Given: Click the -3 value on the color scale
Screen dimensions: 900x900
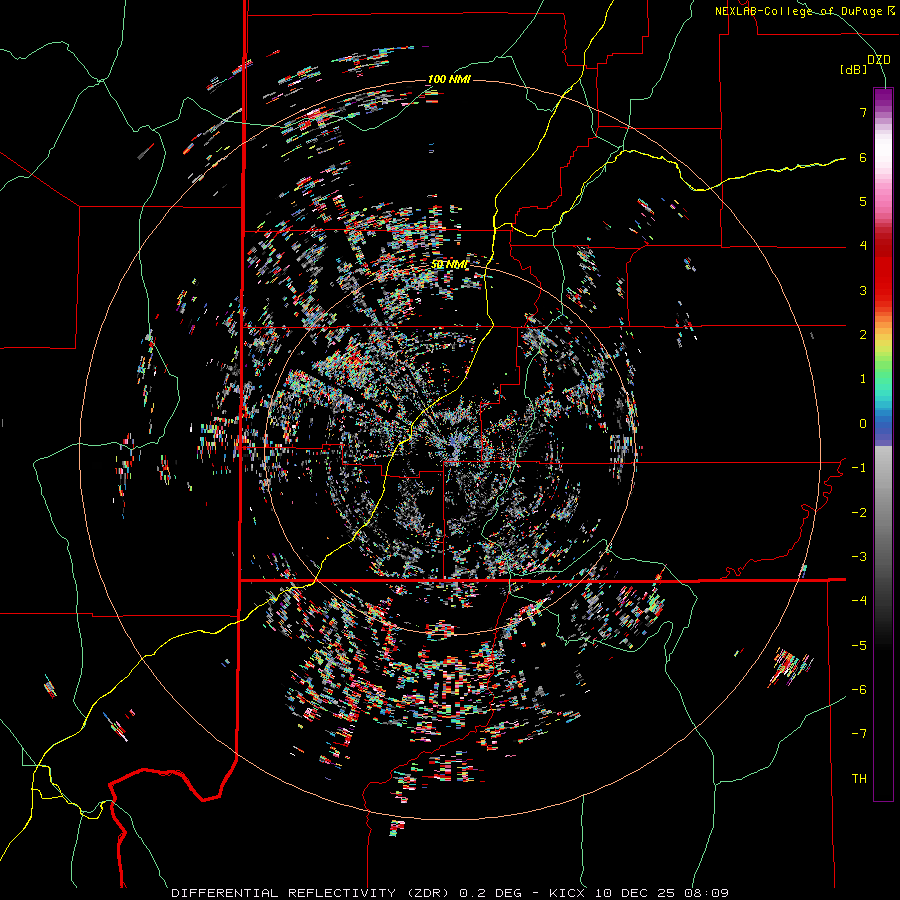Looking at the screenshot, I should (859, 557).
